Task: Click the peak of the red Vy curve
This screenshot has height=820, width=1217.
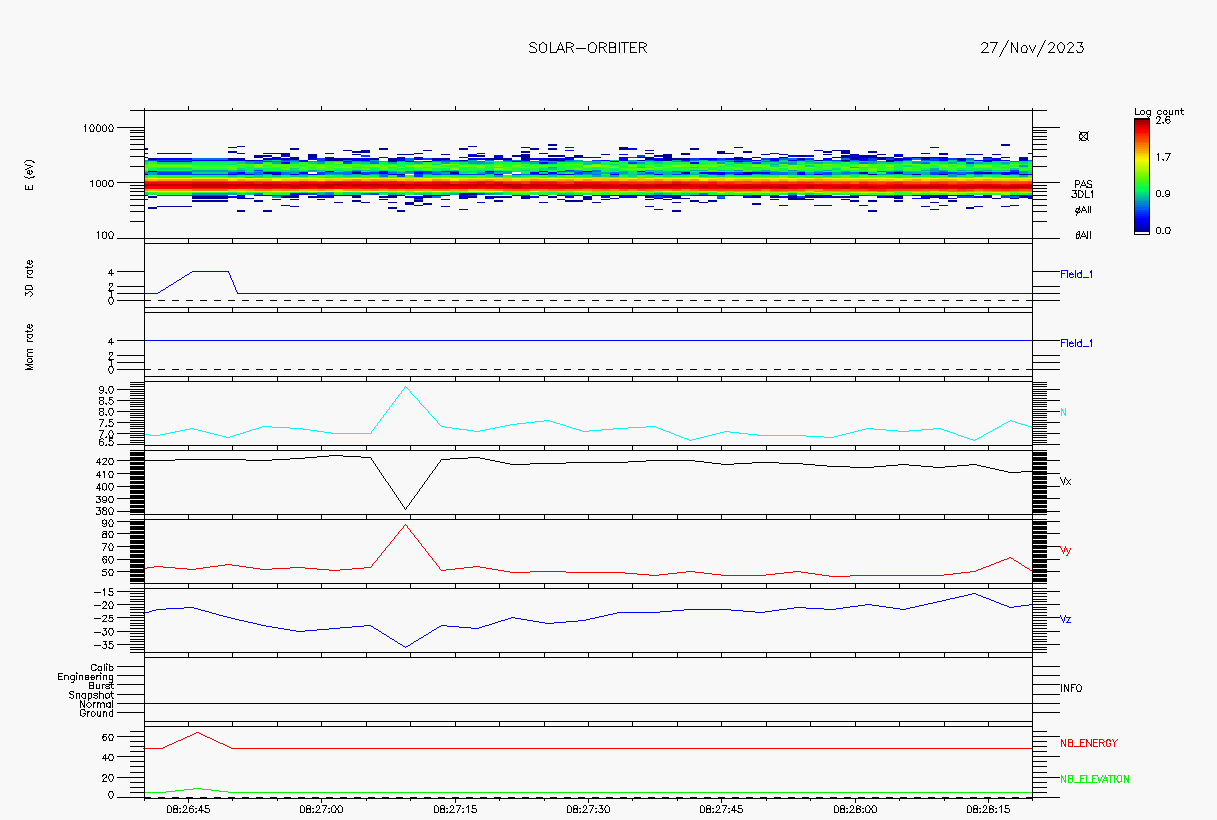Action: point(405,524)
